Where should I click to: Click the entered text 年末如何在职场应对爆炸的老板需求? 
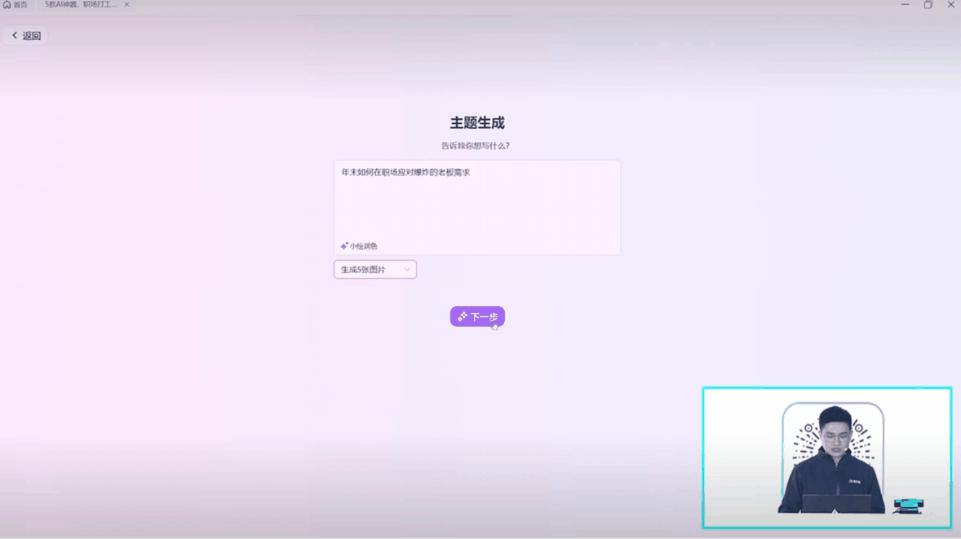pos(405,173)
